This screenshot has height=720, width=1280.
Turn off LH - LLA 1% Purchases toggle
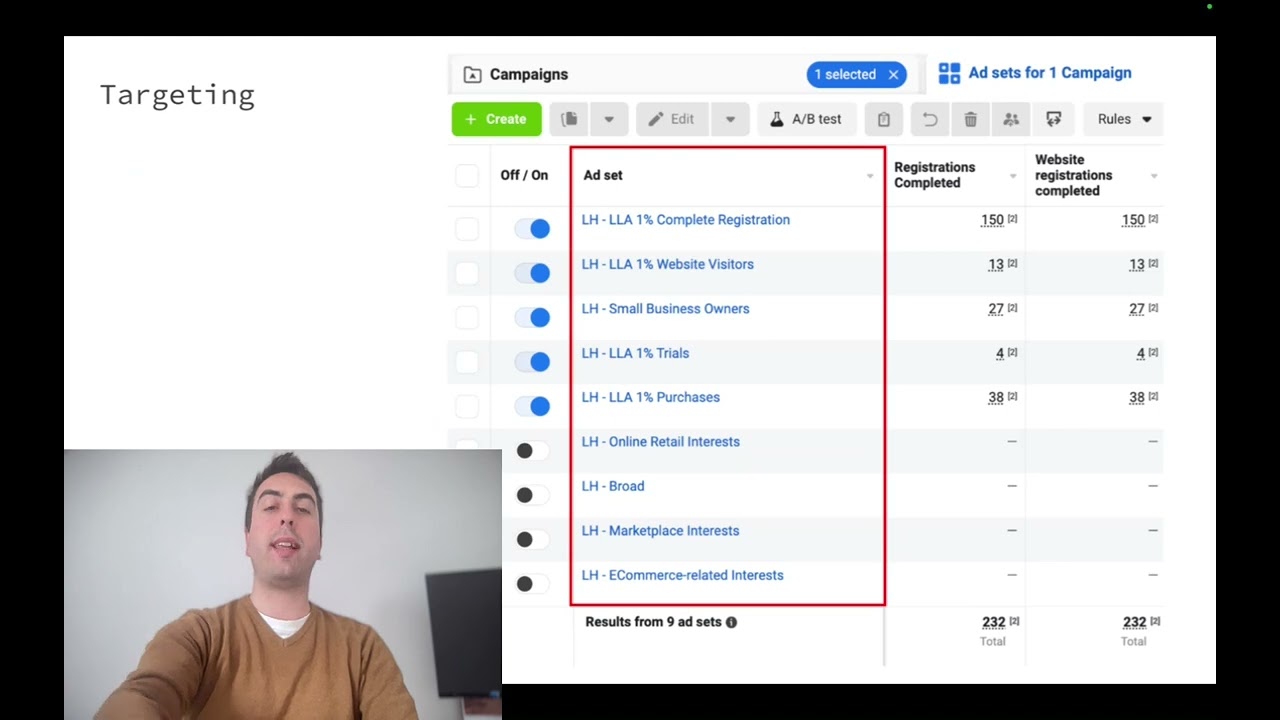(x=532, y=406)
